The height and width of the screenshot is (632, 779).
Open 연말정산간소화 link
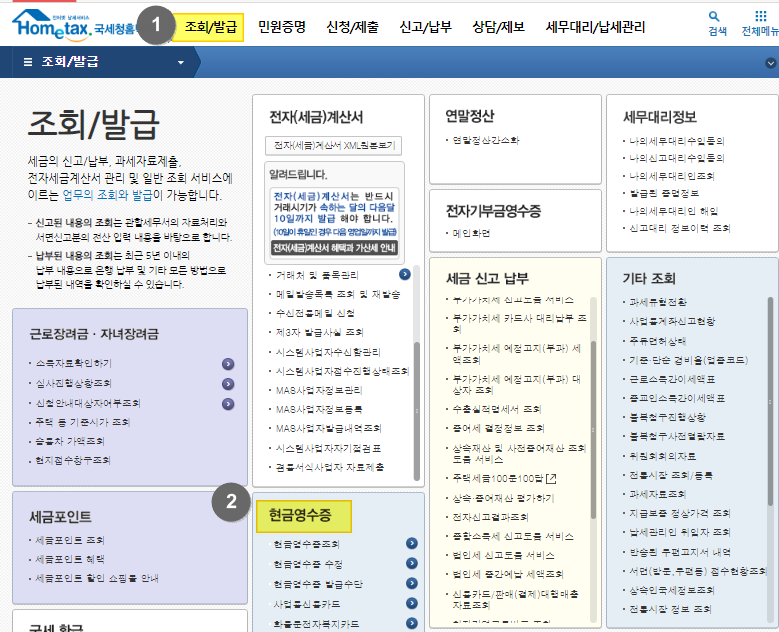click(x=485, y=140)
